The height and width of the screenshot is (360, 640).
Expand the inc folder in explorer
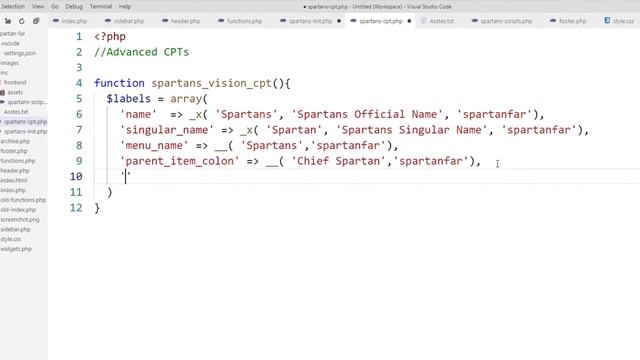(4, 73)
